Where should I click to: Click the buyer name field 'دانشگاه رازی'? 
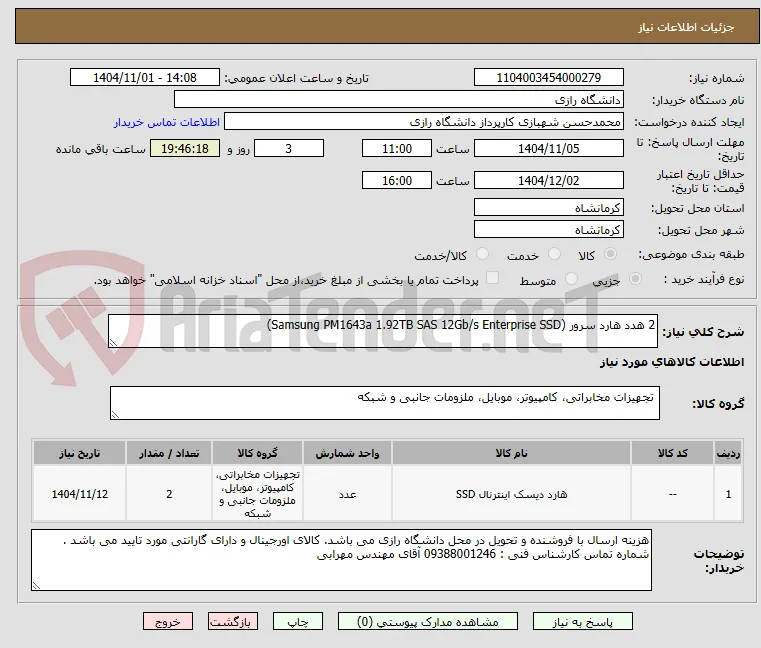point(398,100)
